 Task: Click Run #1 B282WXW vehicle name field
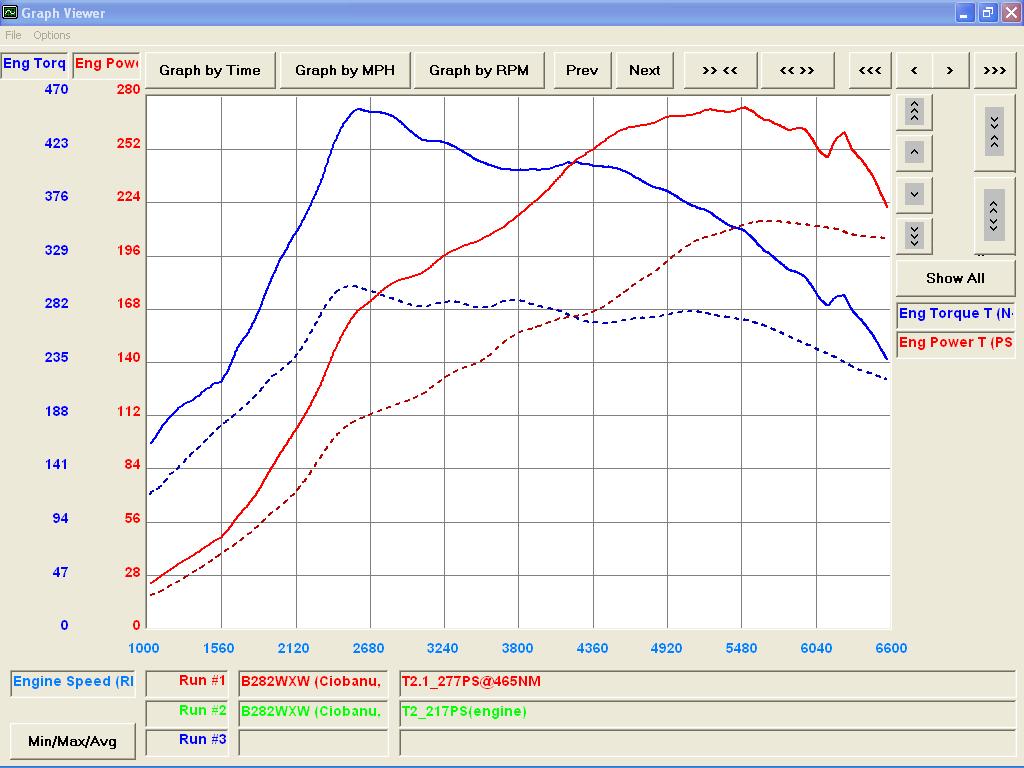(x=312, y=682)
